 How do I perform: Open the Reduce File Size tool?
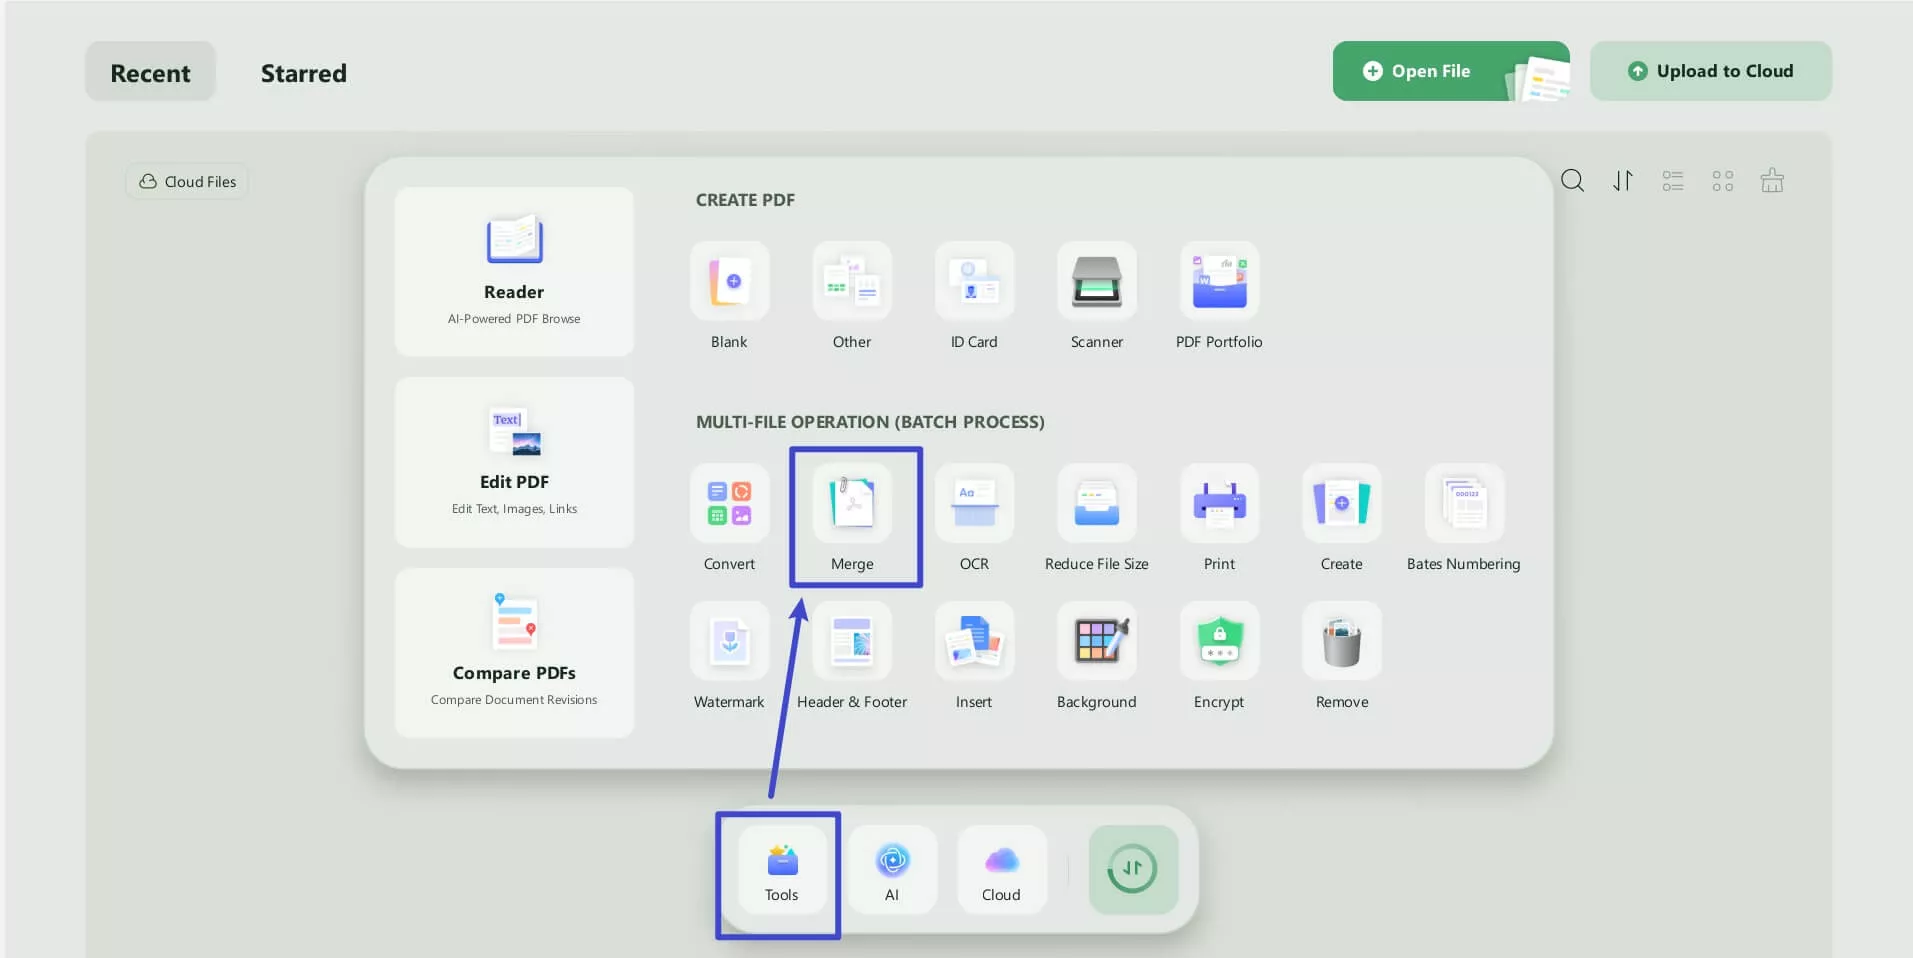(1096, 515)
